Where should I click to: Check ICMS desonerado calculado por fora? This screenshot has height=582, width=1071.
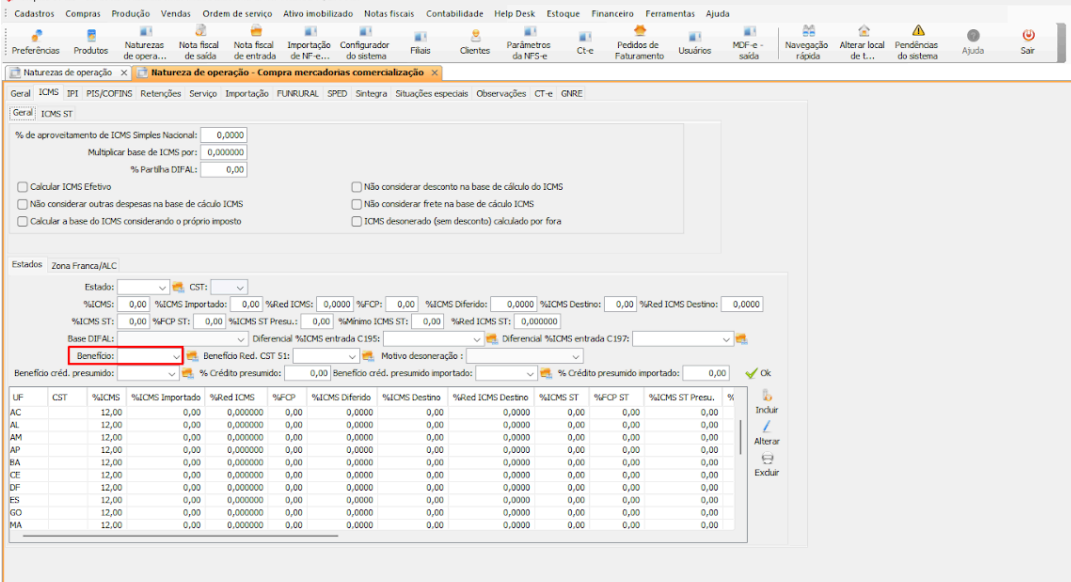[x=357, y=221]
